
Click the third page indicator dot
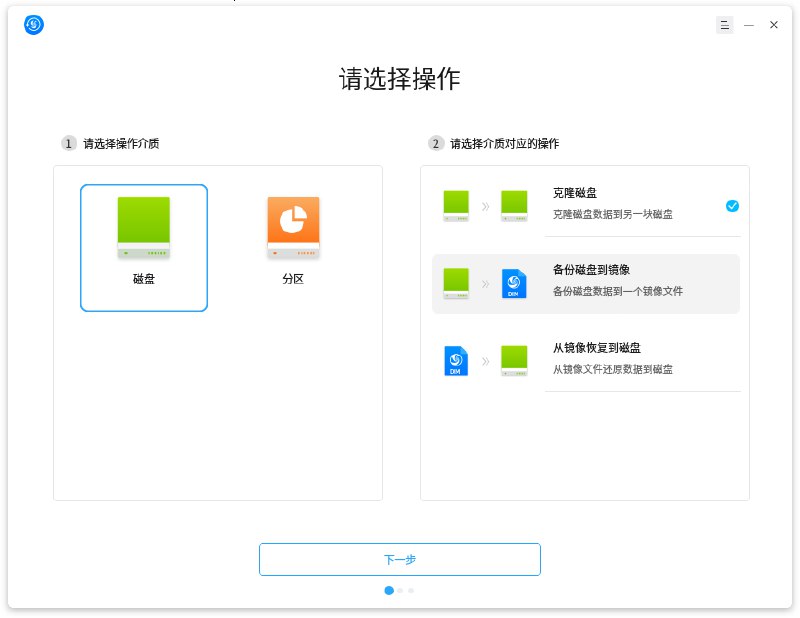tap(411, 590)
